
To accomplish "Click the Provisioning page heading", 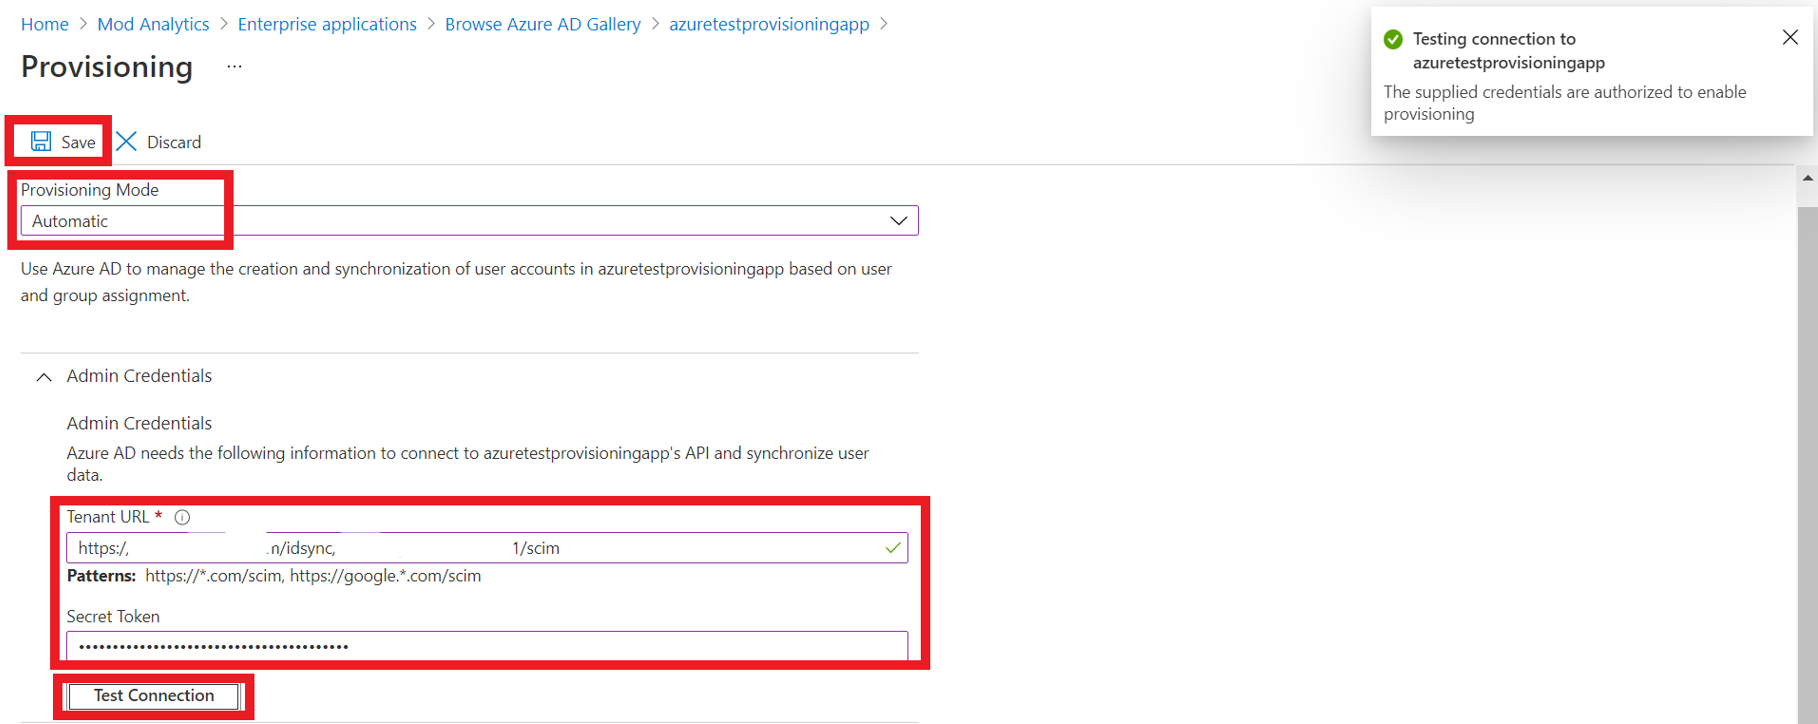I will click(x=107, y=66).
